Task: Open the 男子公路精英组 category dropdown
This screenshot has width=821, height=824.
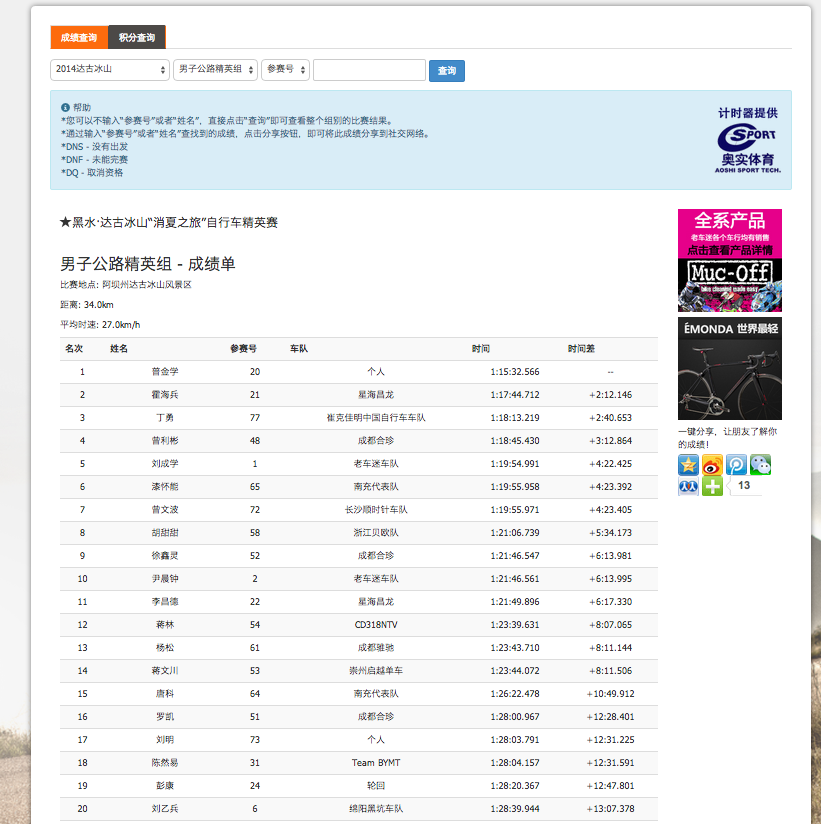Action: tap(215, 69)
